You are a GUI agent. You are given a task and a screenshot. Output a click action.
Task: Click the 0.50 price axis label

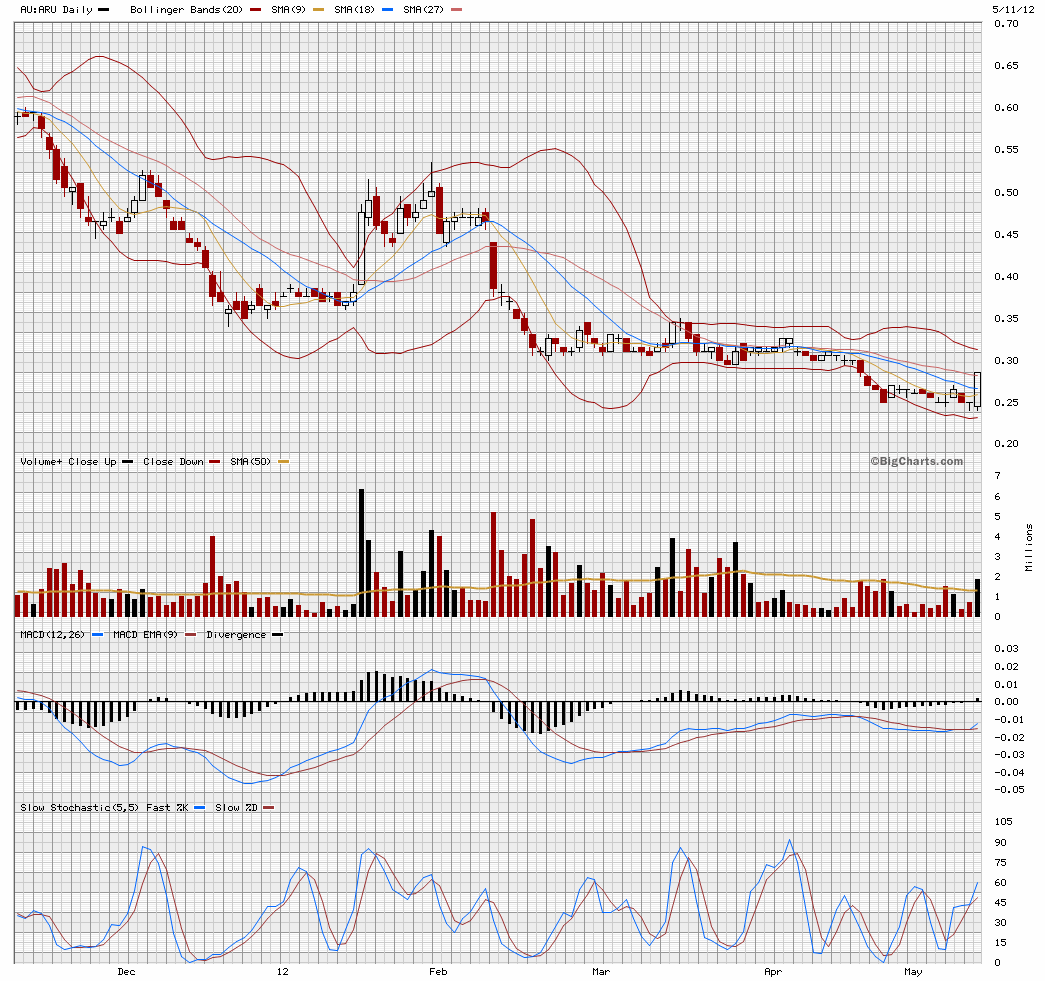pyautogui.click(x=1006, y=193)
